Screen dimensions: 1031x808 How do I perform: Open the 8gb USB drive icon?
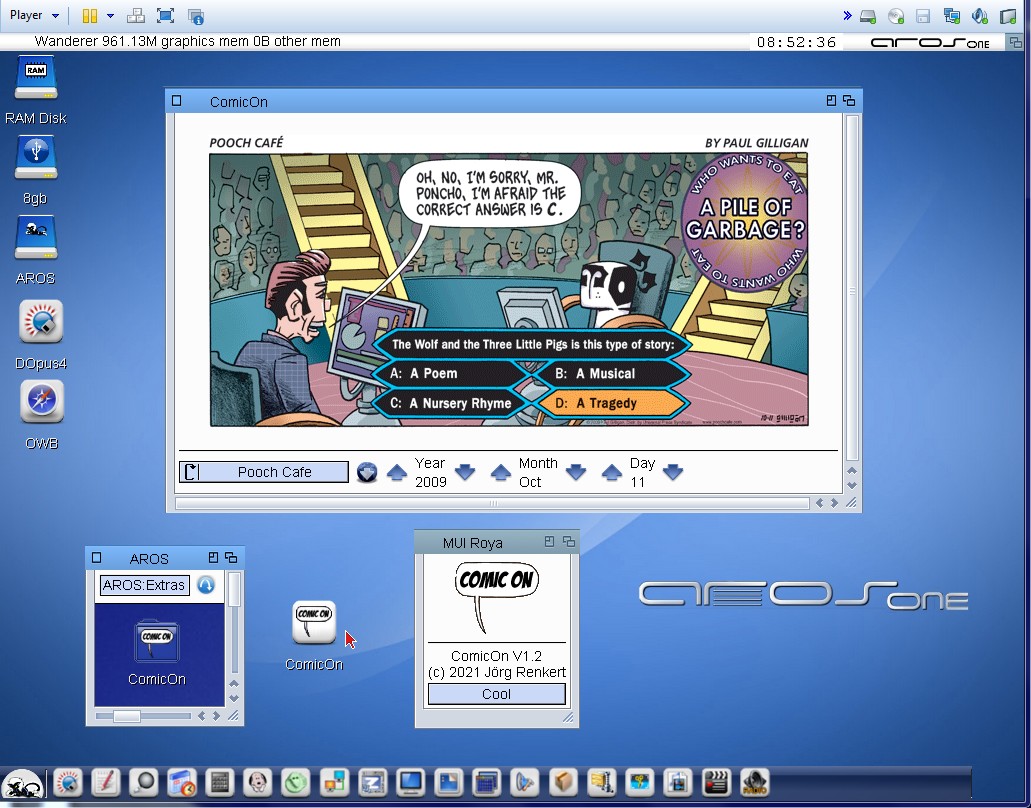(36, 159)
